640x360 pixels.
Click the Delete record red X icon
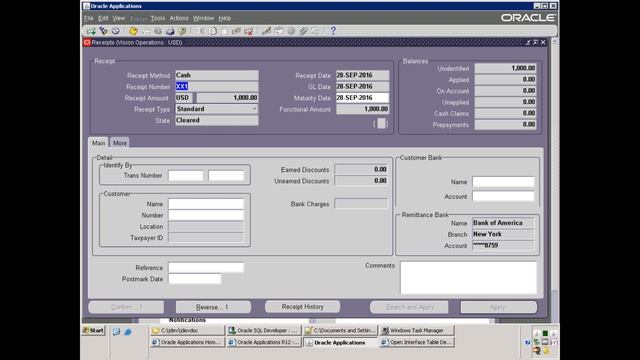click(x=249, y=31)
